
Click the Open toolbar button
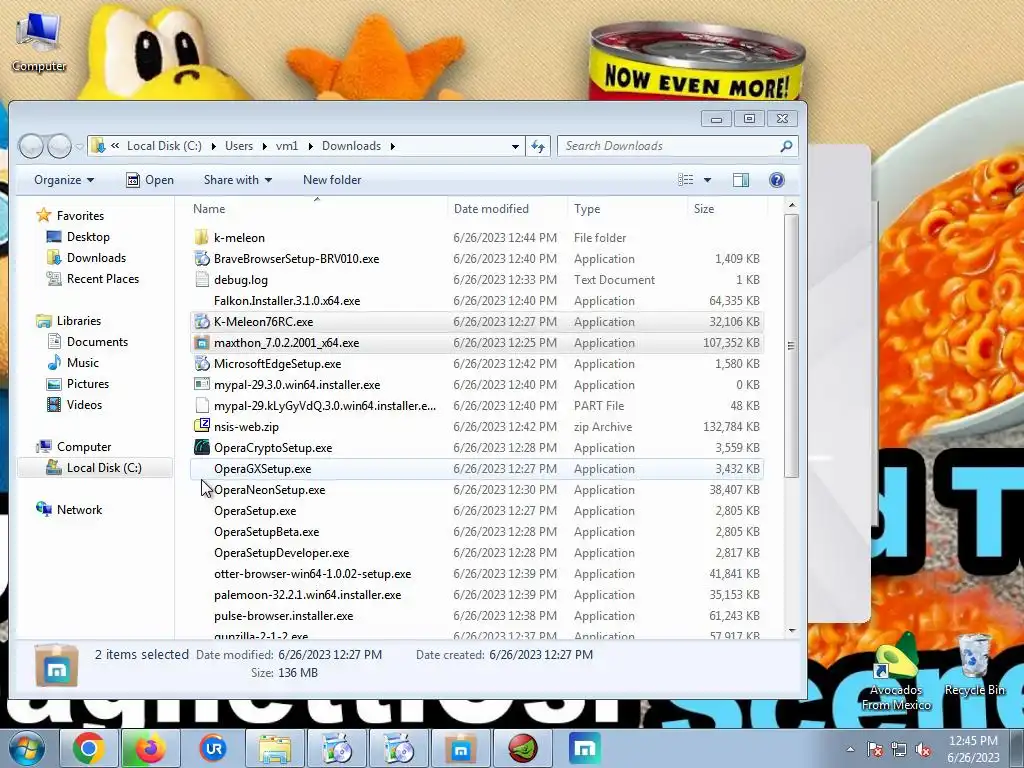tap(150, 180)
